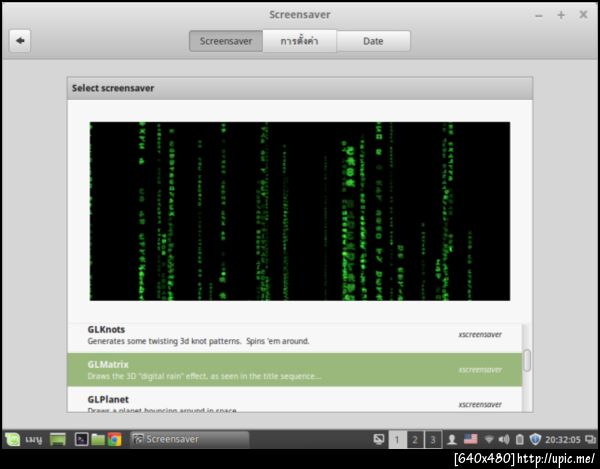Click the GLMatrix screensaver preview
Viewport: 600px width, 469px height.
click(300, 211)
